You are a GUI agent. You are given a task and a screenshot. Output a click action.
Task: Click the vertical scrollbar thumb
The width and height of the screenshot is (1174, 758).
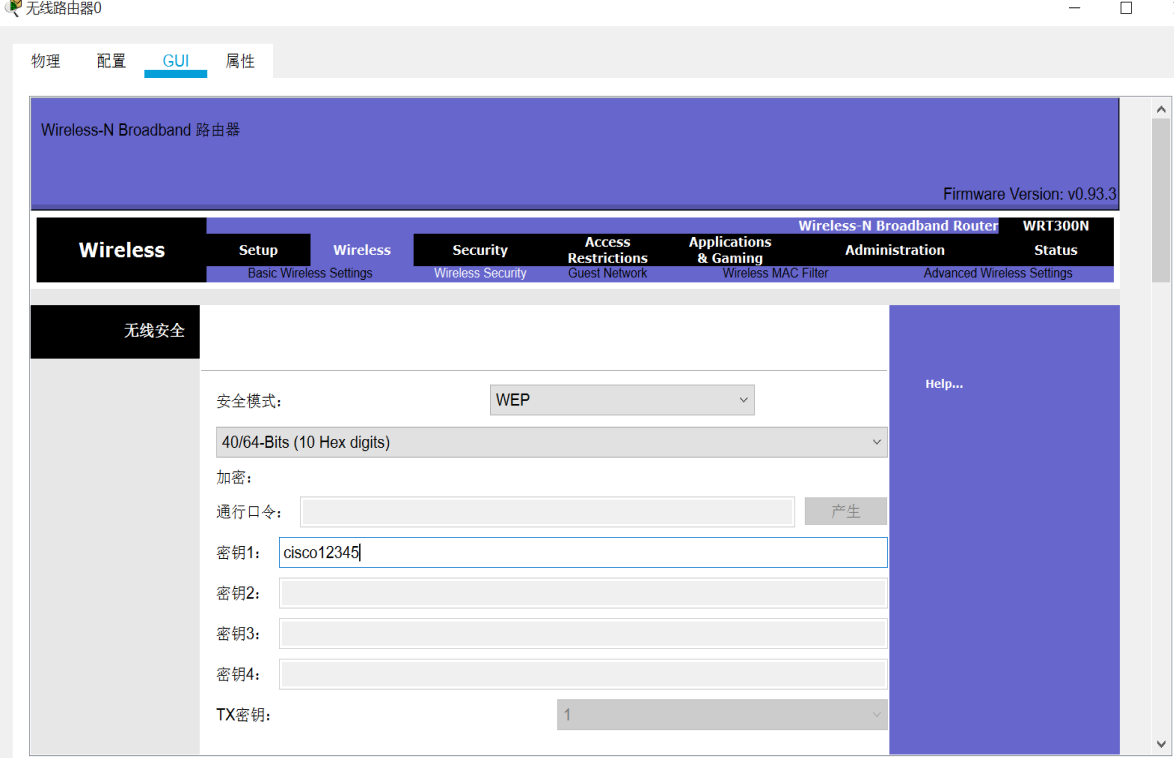1161,200
